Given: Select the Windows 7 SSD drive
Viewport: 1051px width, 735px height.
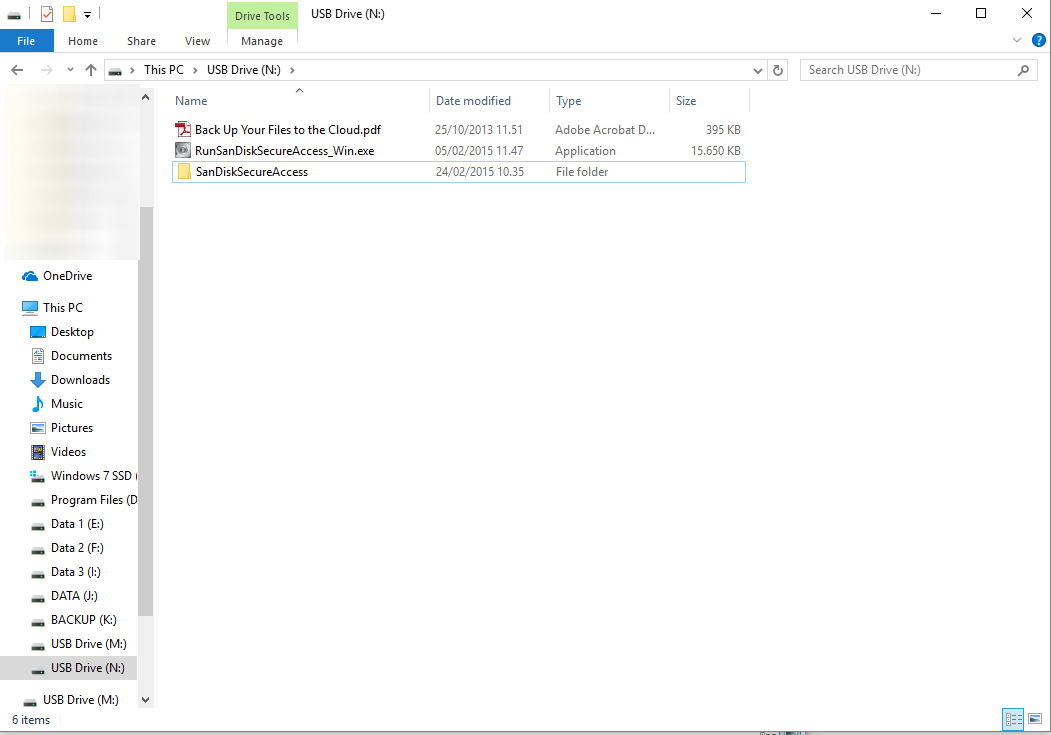Looking at the screenshot, I should (x=83, y=476).
